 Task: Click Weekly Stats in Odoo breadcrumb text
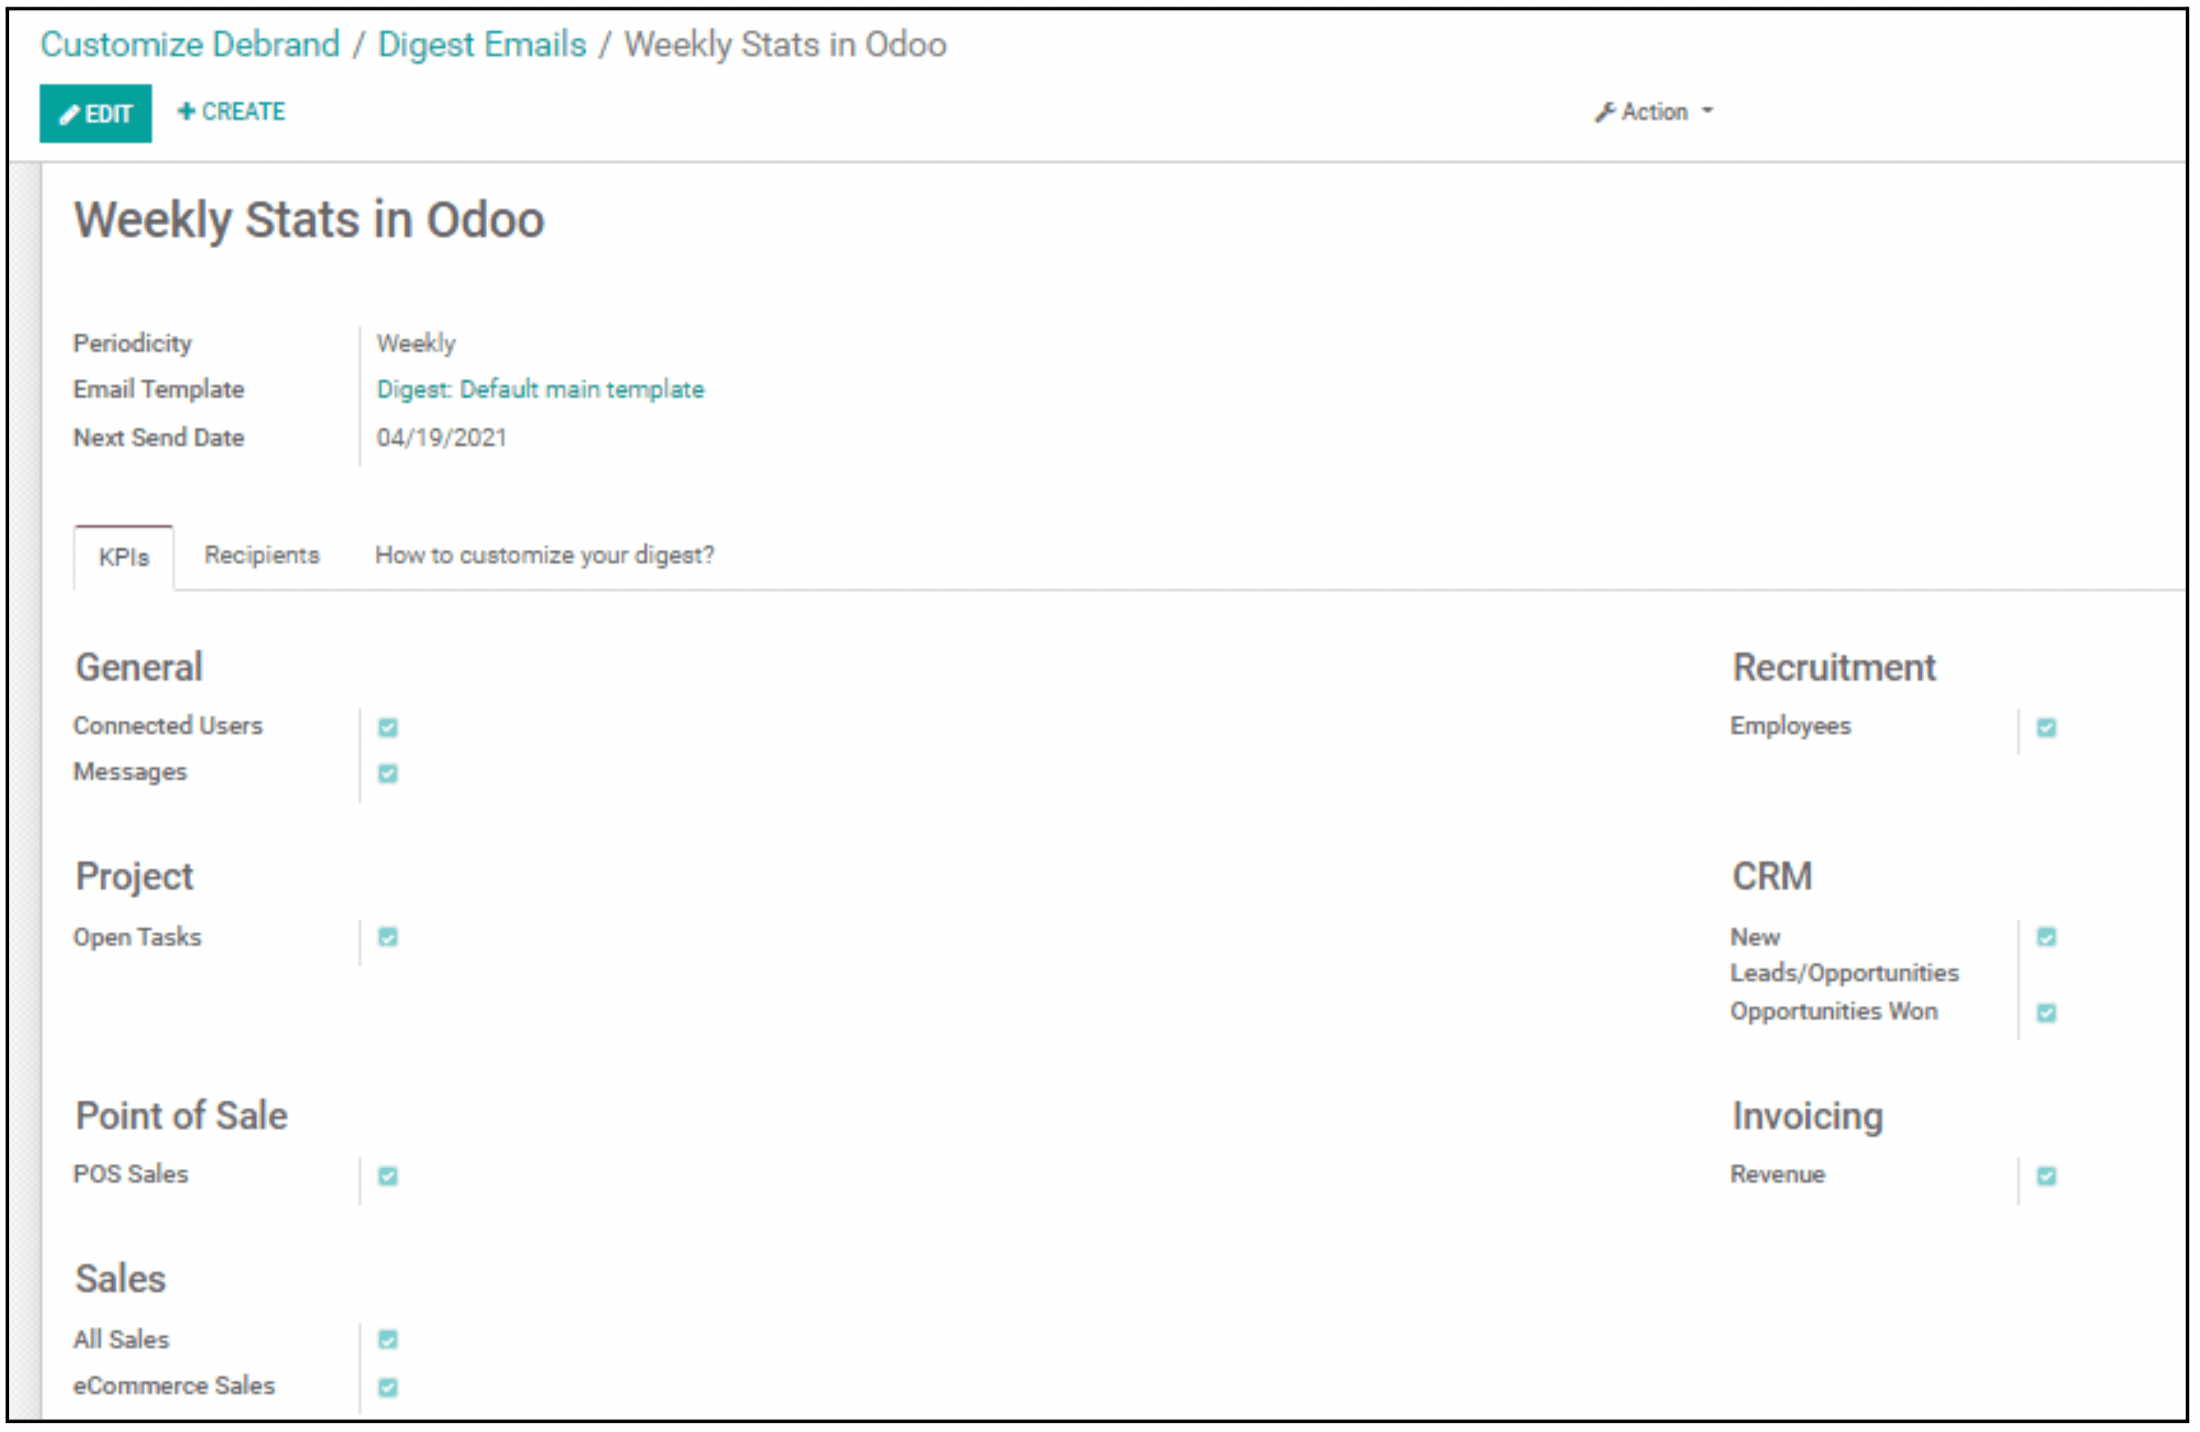point(786,45)
